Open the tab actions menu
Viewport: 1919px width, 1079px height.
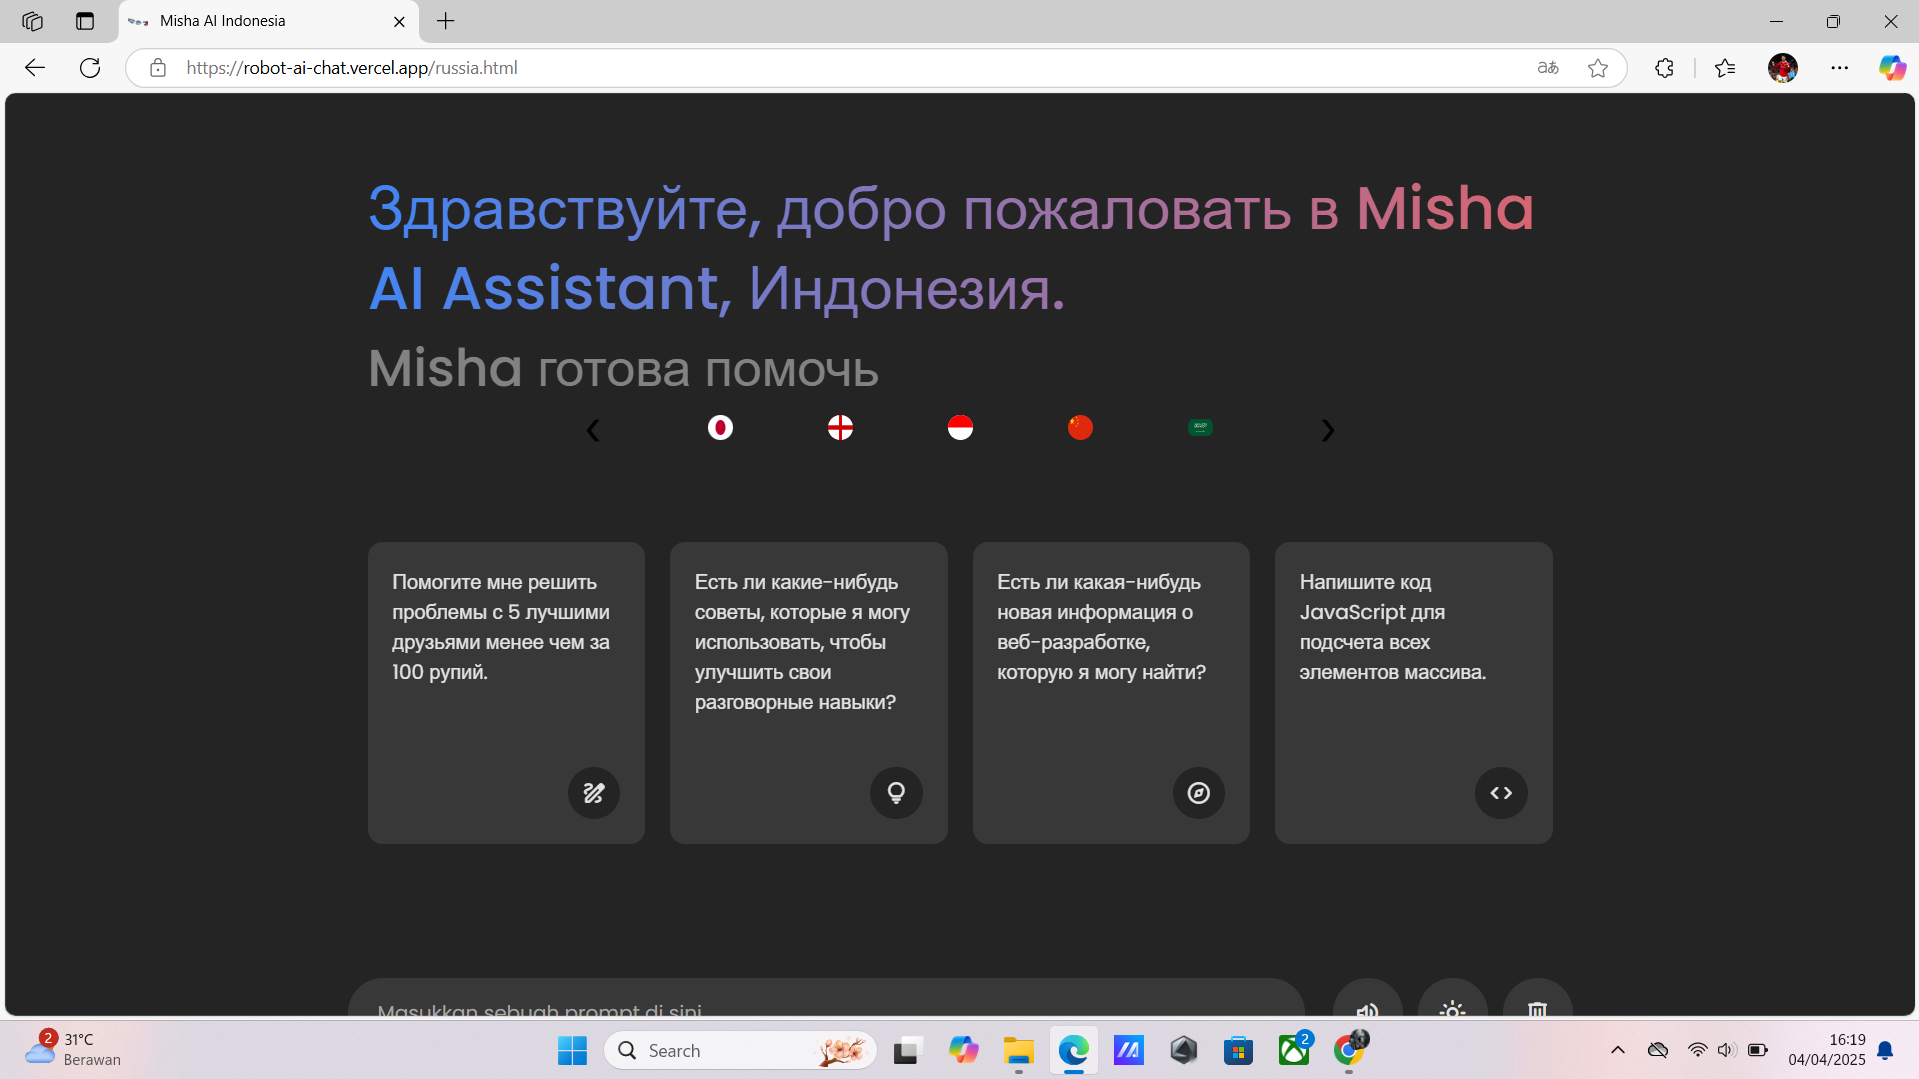tap(85, 21)
